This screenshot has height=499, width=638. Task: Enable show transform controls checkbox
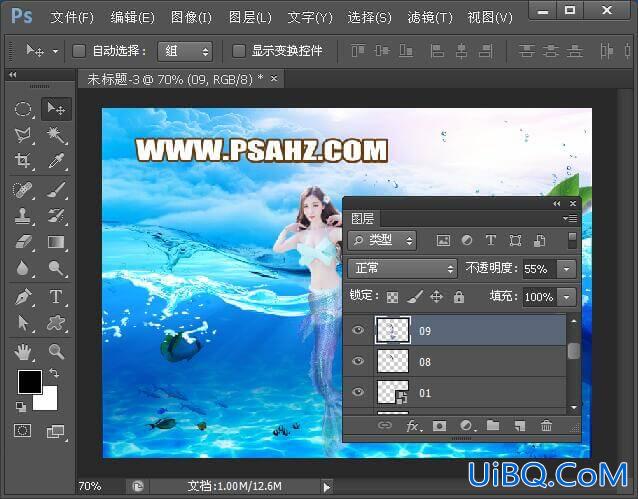tap(239, 51)
